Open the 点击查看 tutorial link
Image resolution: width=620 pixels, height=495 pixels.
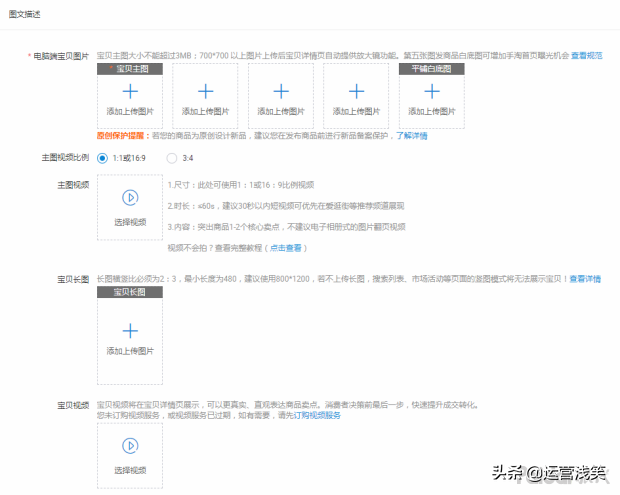point(285,248)
